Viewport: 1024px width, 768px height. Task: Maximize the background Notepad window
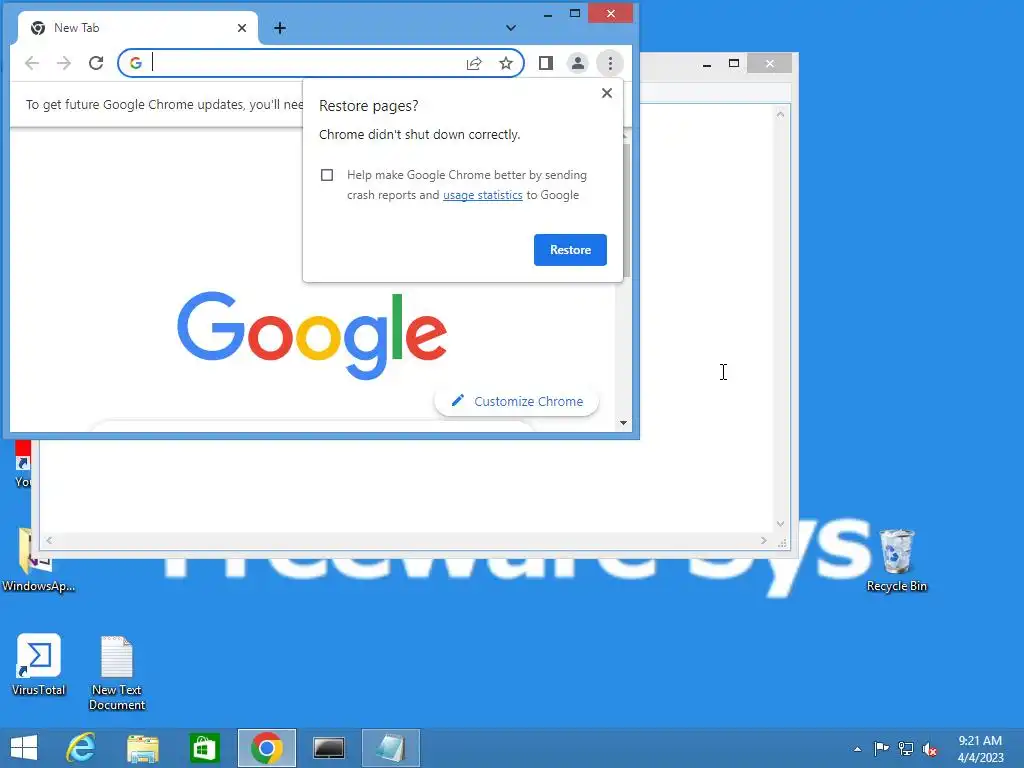[734, 64]
